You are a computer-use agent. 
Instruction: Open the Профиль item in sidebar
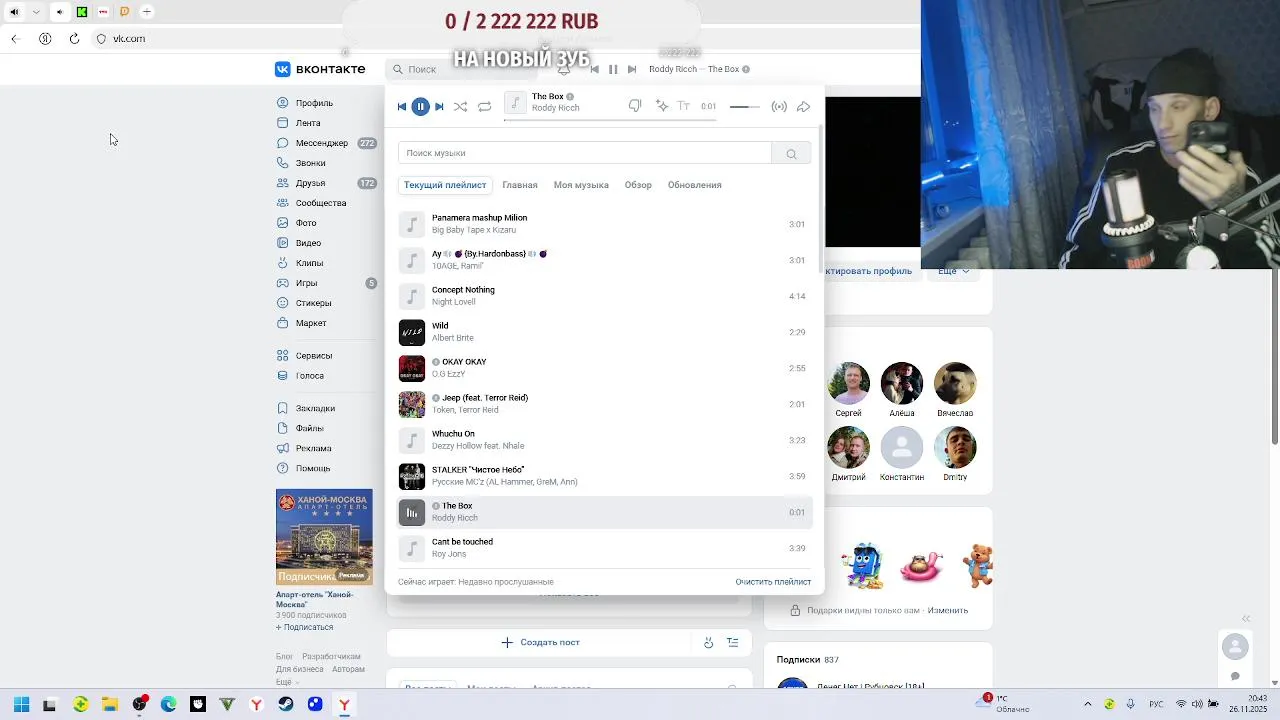tap(314, 103)
